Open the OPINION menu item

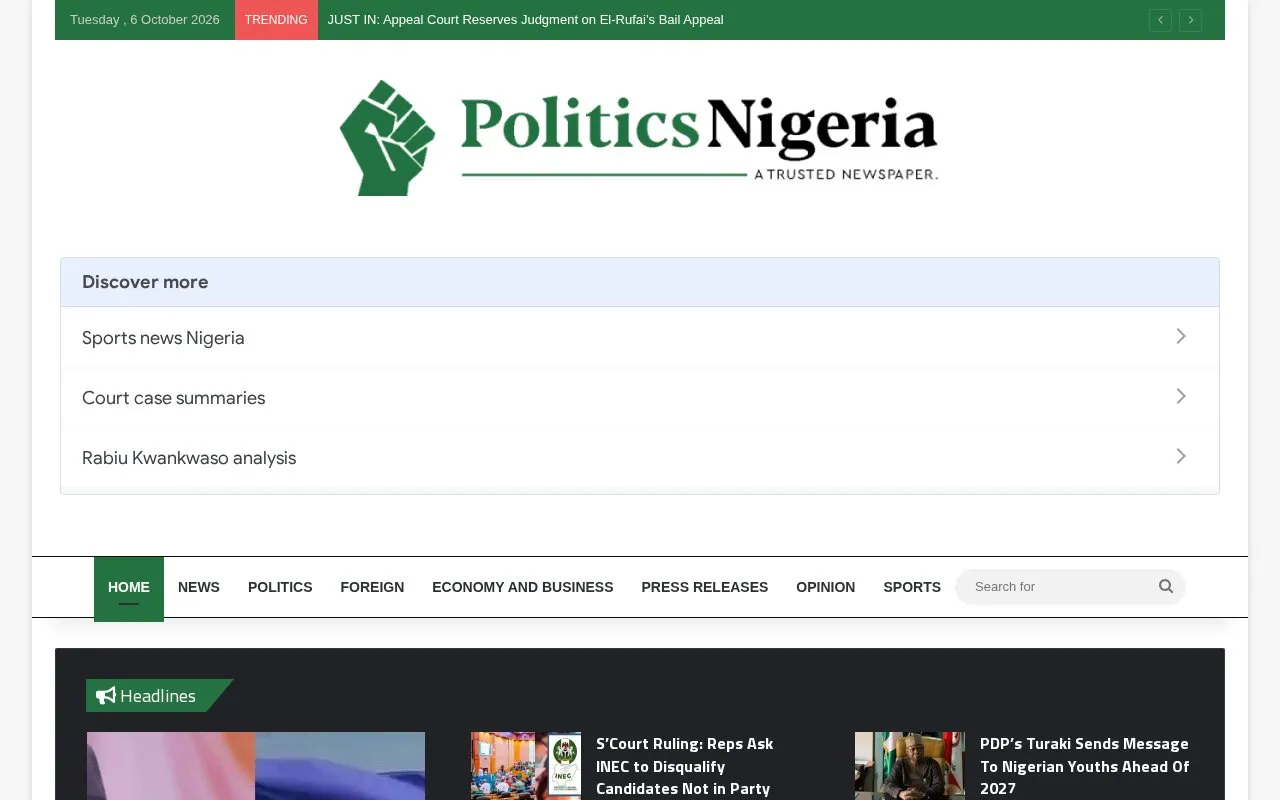tap(826, 588)
